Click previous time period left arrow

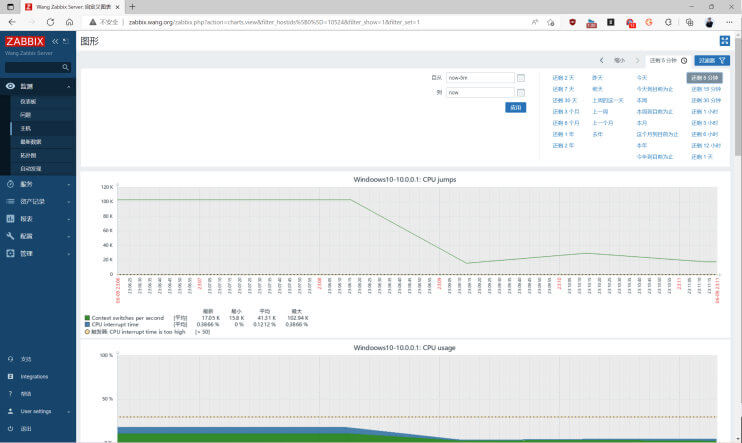point(601,61)
